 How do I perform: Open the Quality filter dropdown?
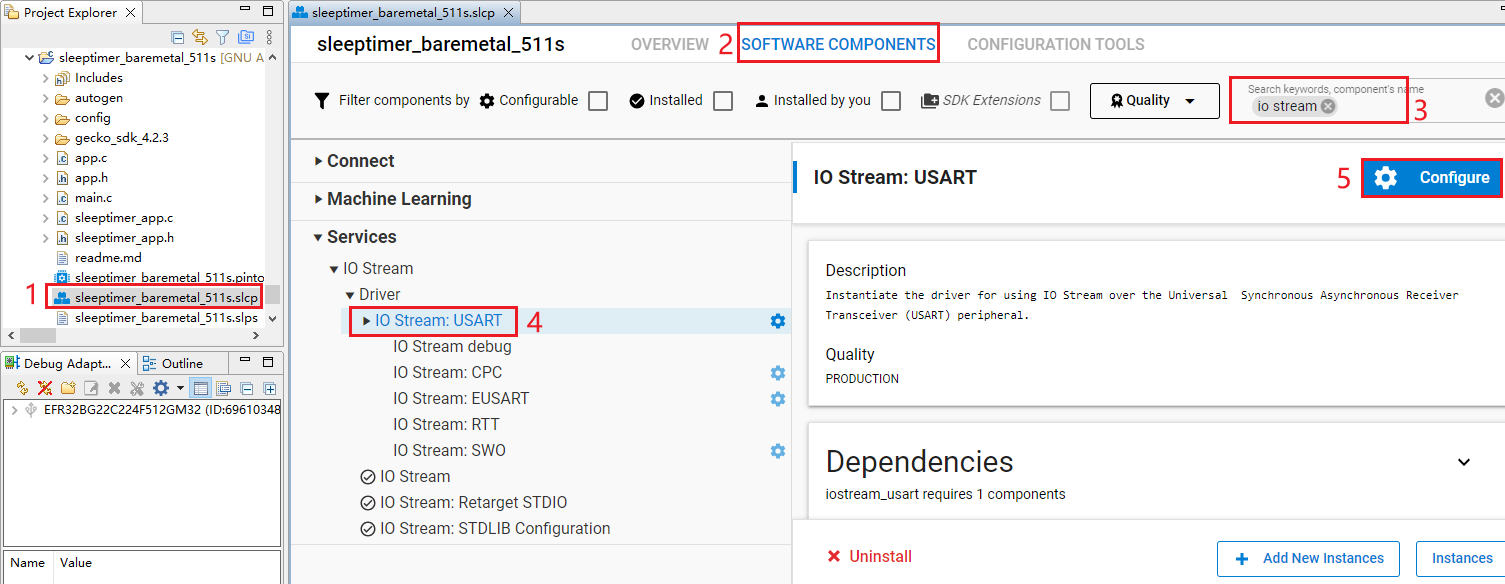point(1154,100)
